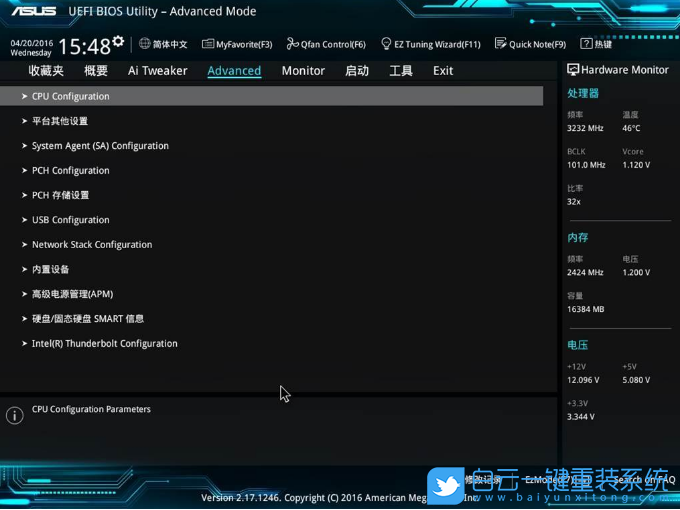Expand System Agent (SA) Configuration
This screenshot has width=680, height=510.
(100, 146)
